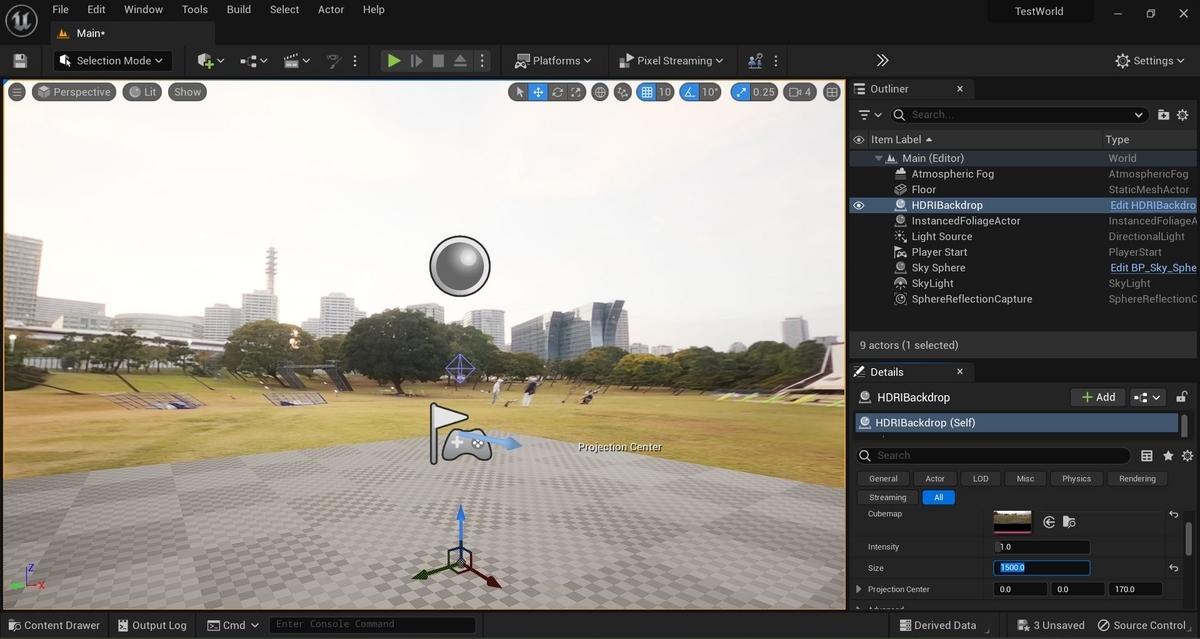The height and width of the screenshot is (639, 1200).
Task: Save the current level with disk icon
Action: coord(20,61)
